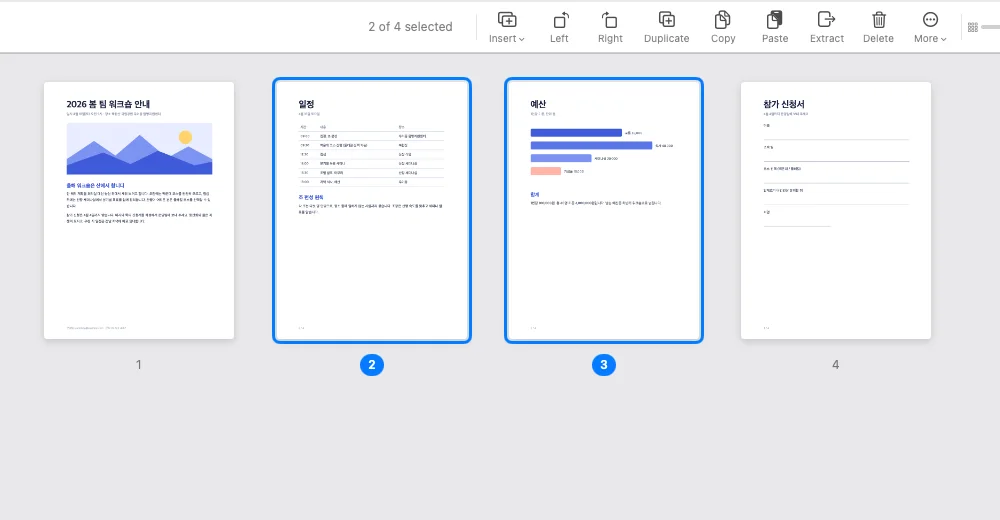This screenshot has width=1000, height=520.
Task: Click the Insert page icon
Action: [x=507, y=20]
